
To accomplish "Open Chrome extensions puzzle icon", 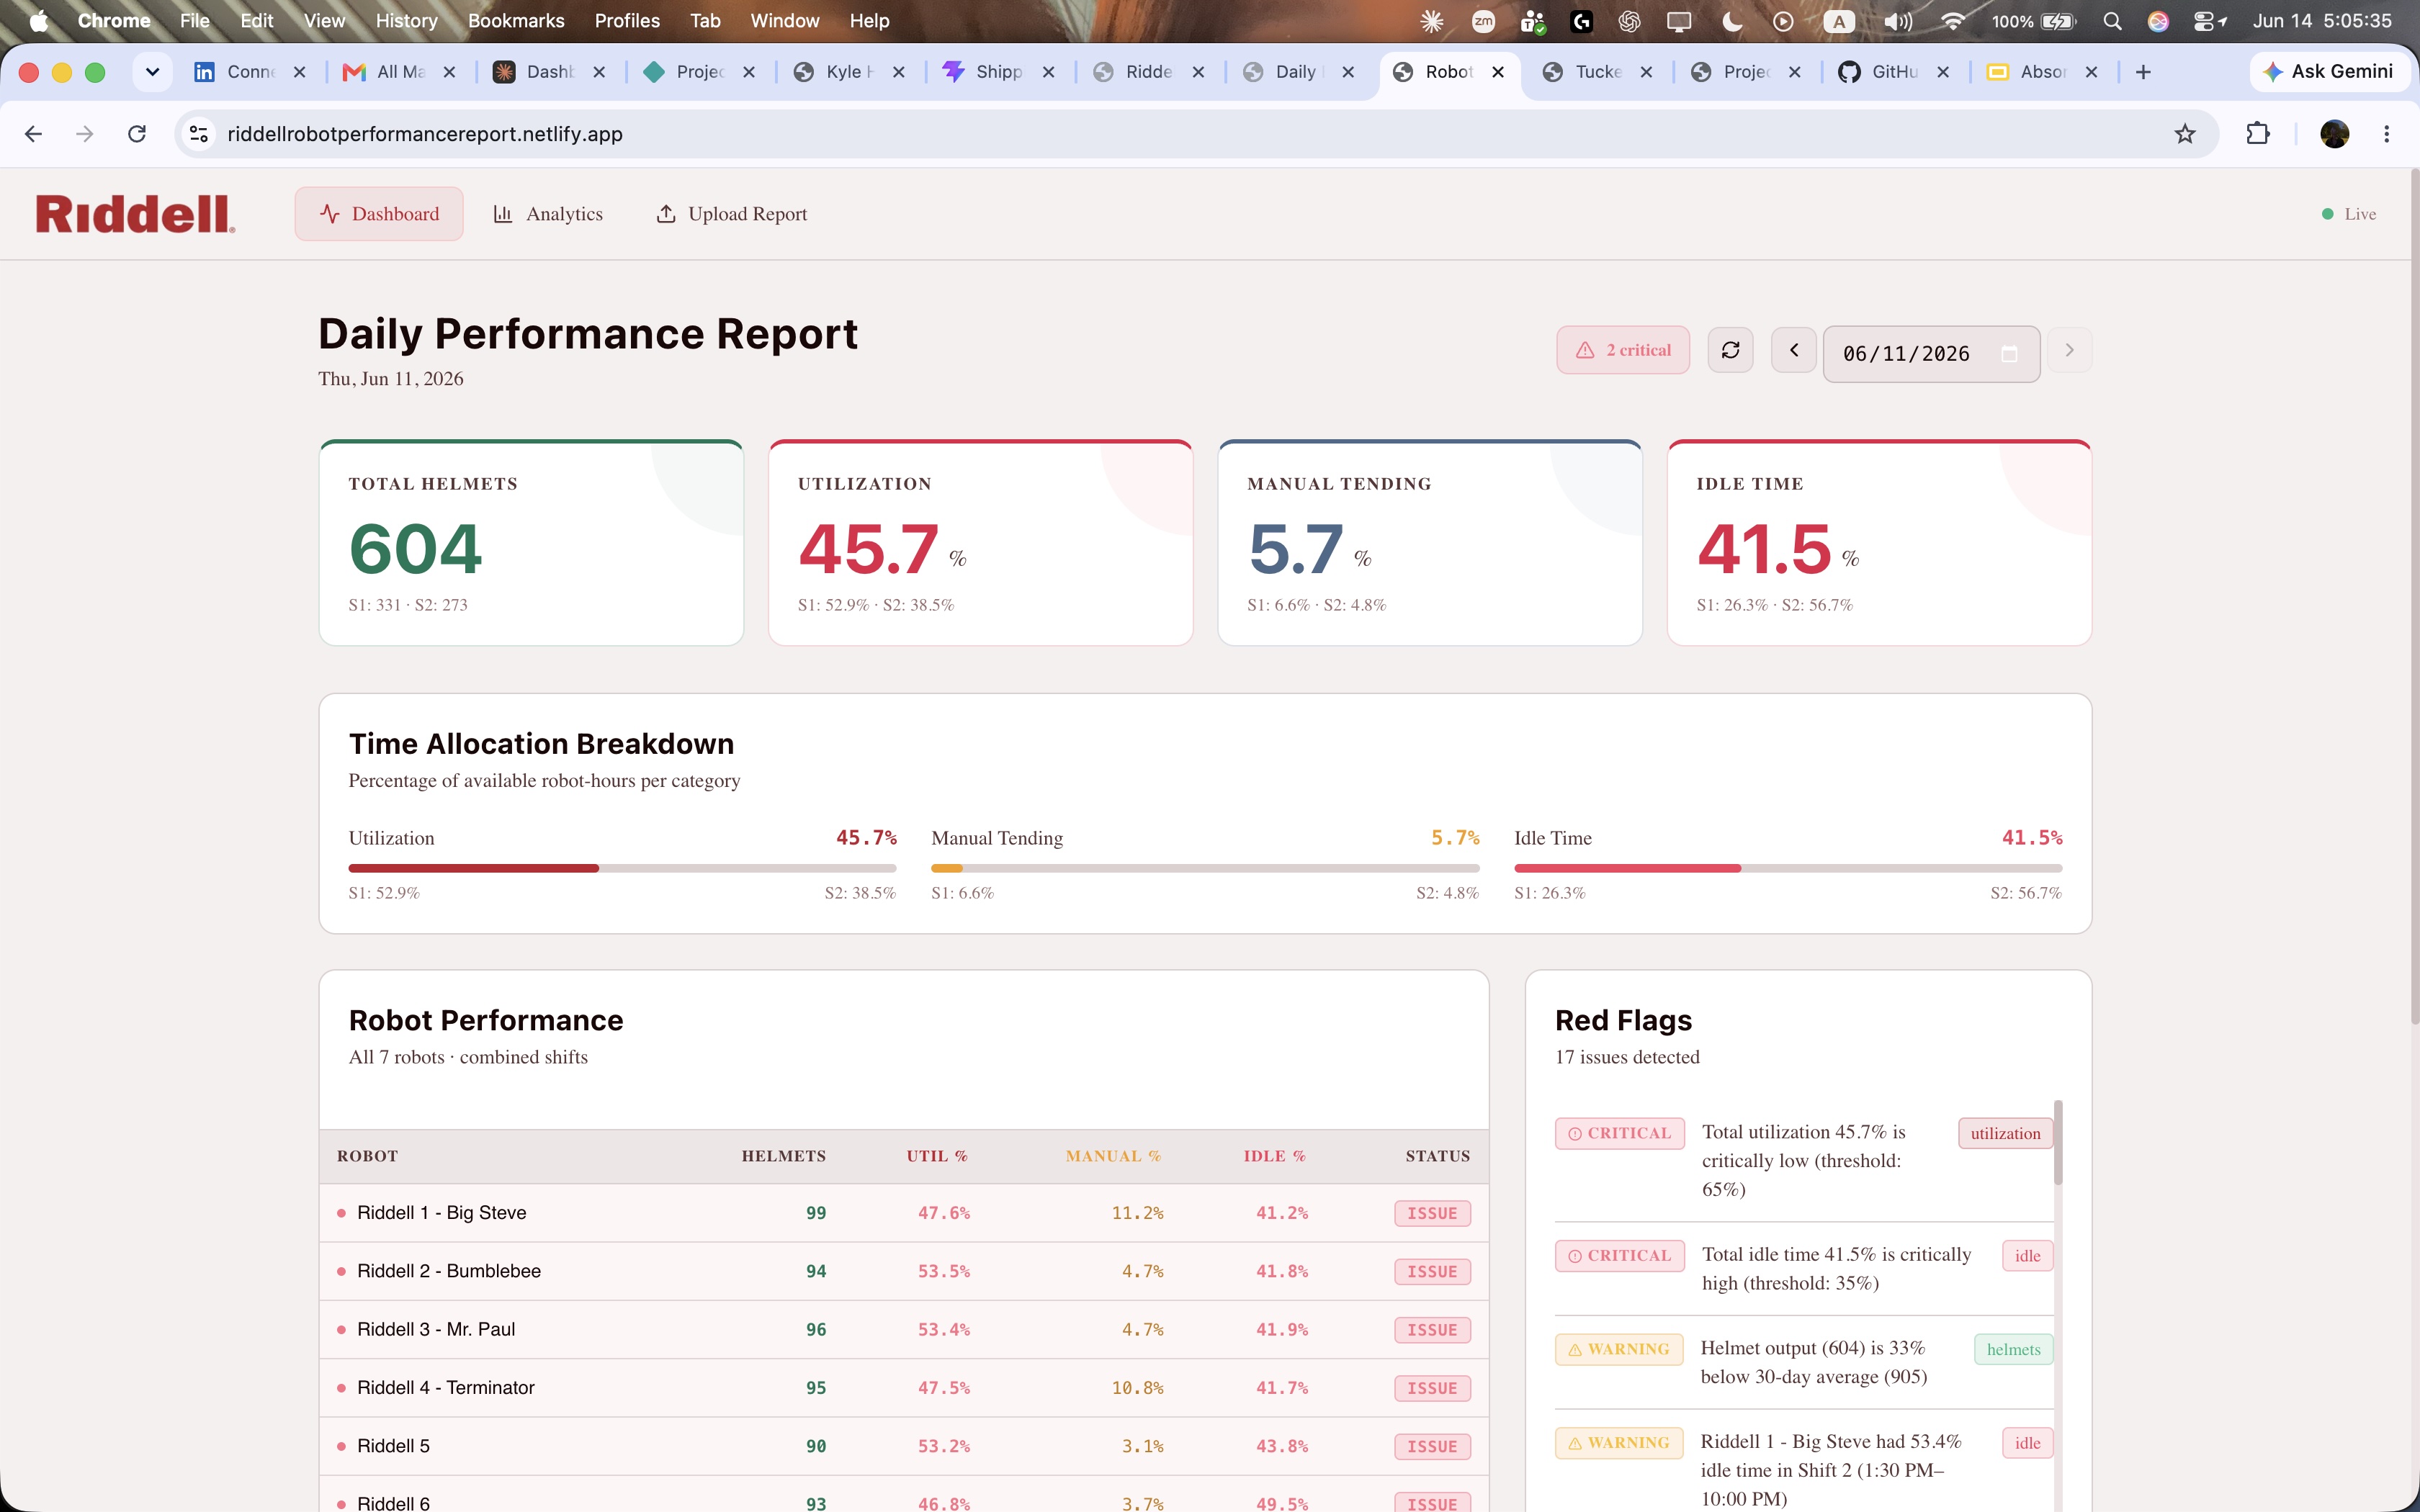I will 2258,134.
